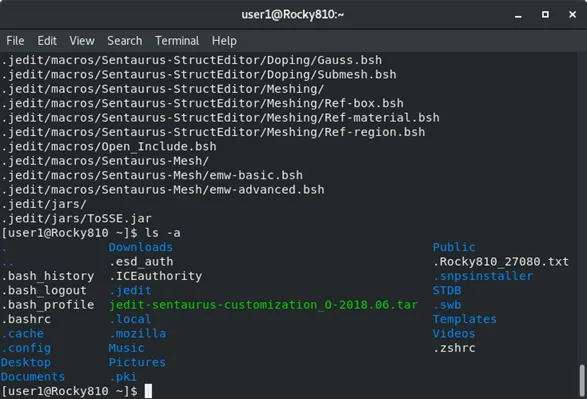Click the '.bashrc' file name
This screenshot has height=399, width=587.
26,319
